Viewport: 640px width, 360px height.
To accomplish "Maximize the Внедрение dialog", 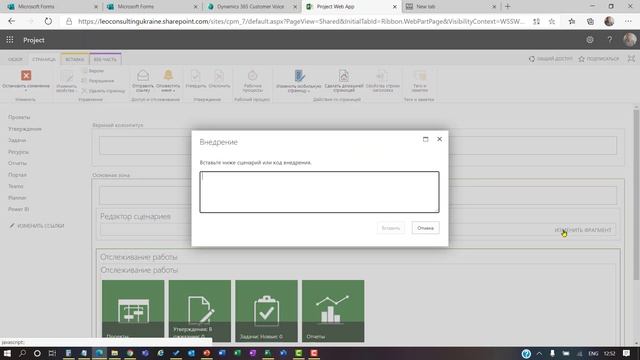I will click(425, 139).
